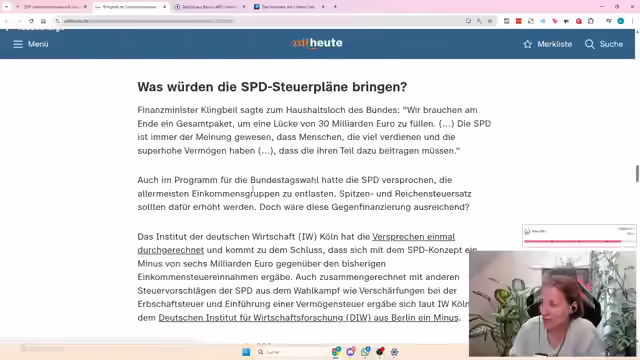Image resolution: width=640 pixels, height=360 pixels.
Task: Click the red square extension icon
Action: point(518,21)
